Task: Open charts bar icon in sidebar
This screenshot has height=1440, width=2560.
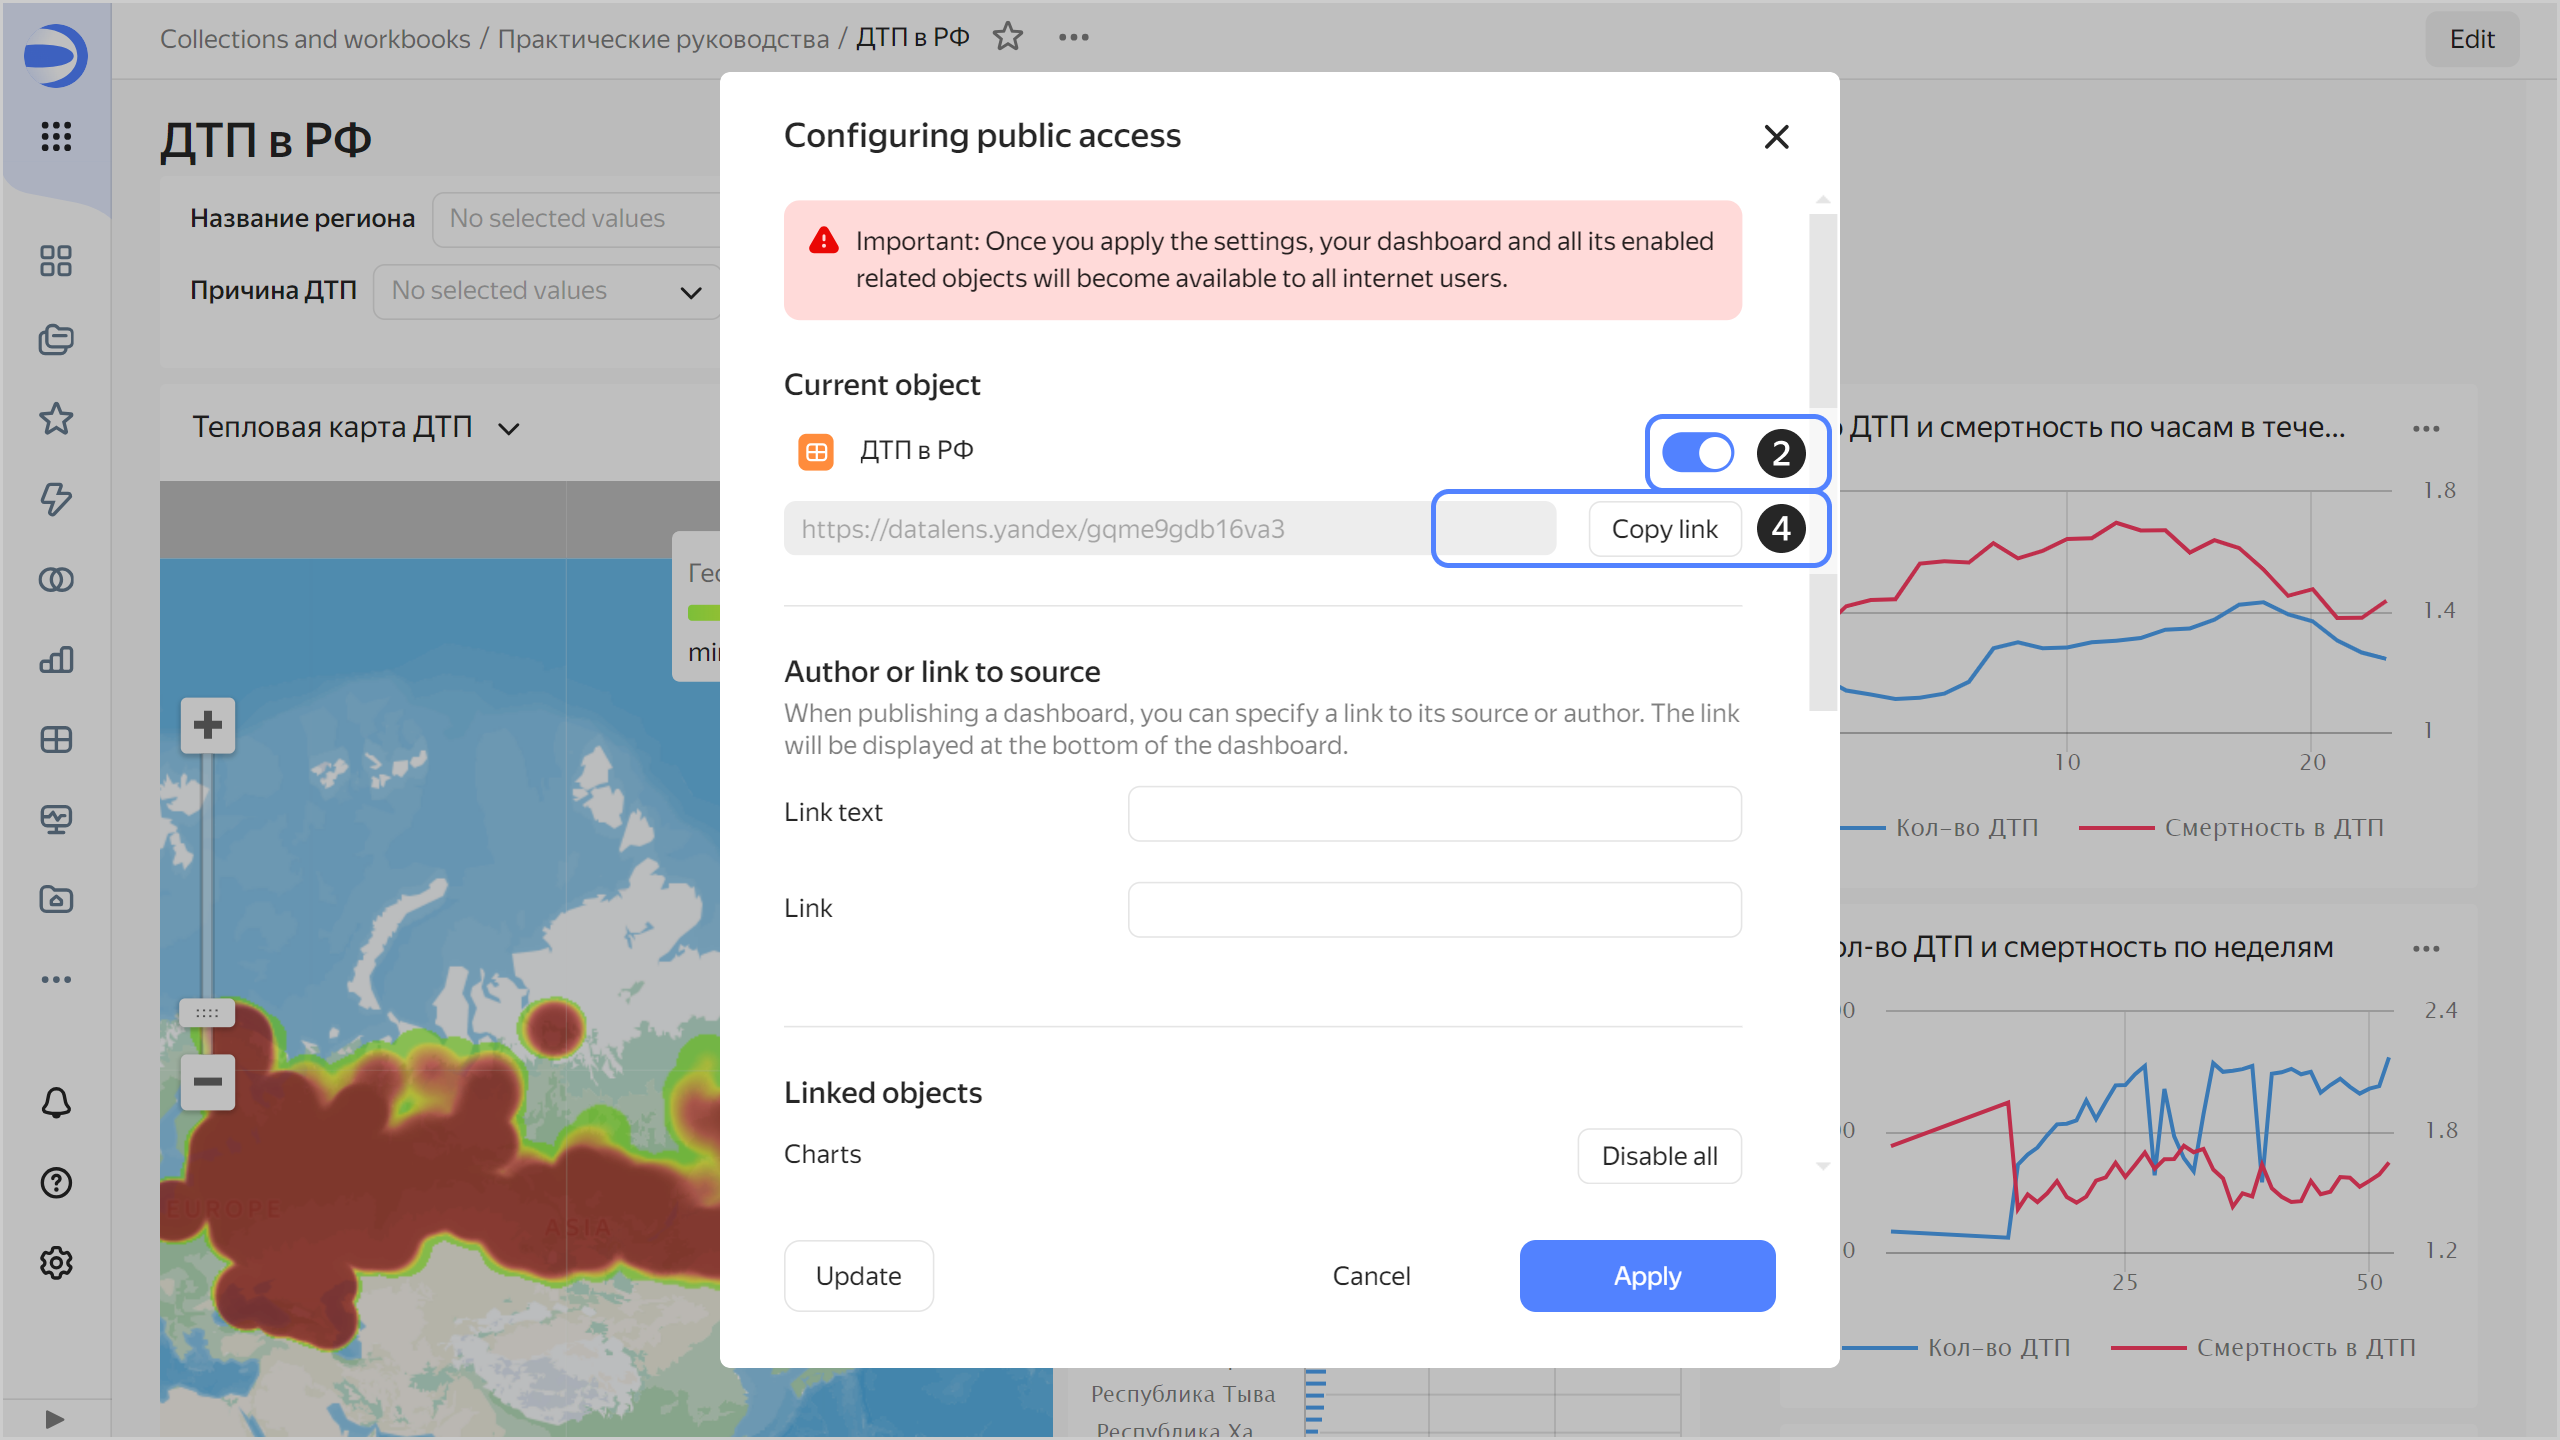Action: [x=56, y=659]
